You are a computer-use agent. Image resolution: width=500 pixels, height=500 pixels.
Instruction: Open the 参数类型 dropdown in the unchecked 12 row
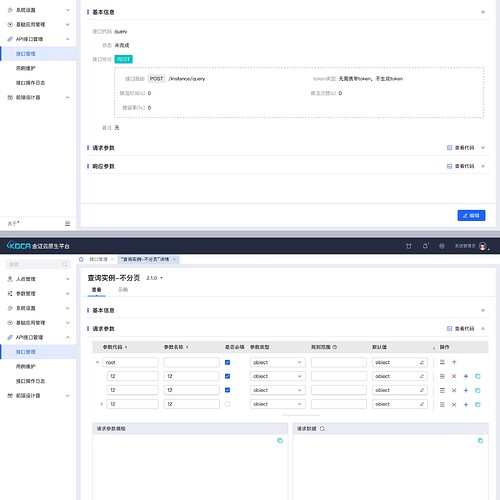tap(277, 404)
